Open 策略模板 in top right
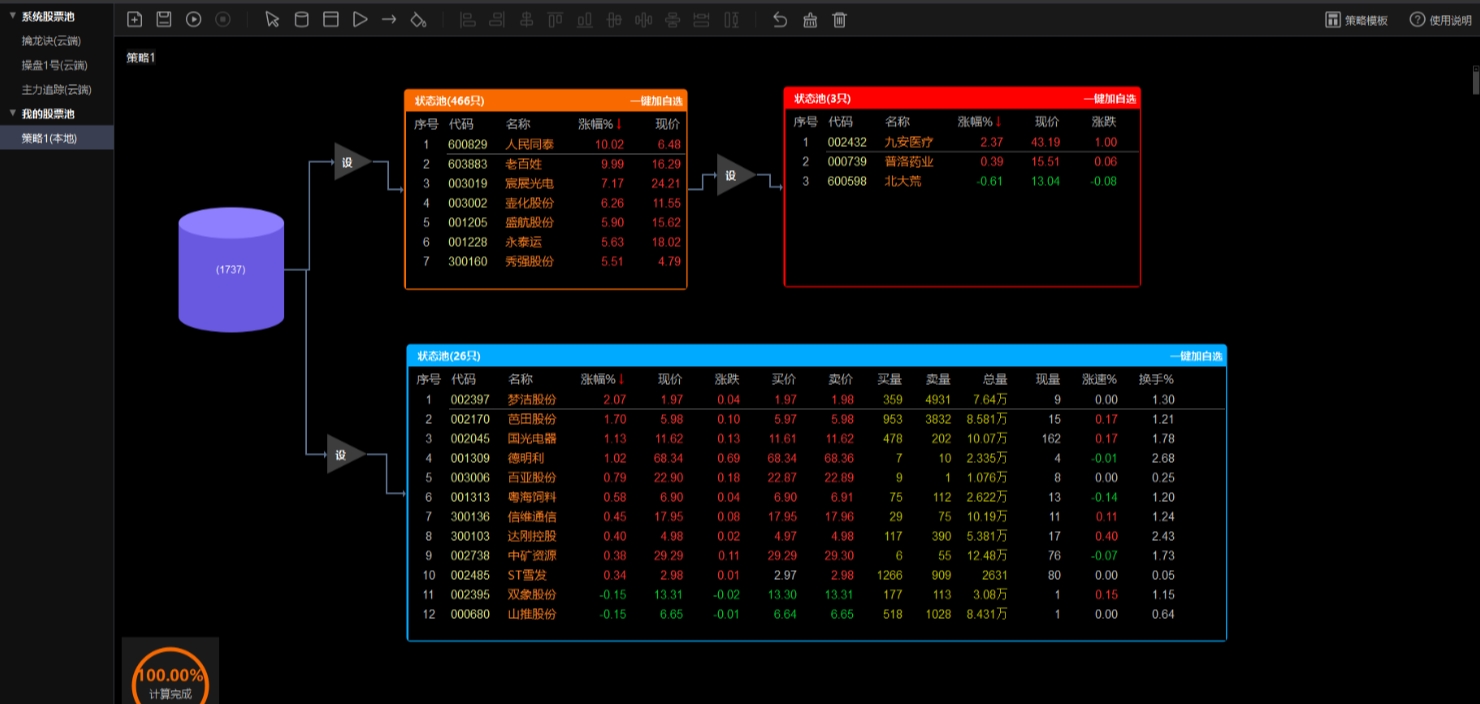The image size is (1480, 704). click(1356, 20)
